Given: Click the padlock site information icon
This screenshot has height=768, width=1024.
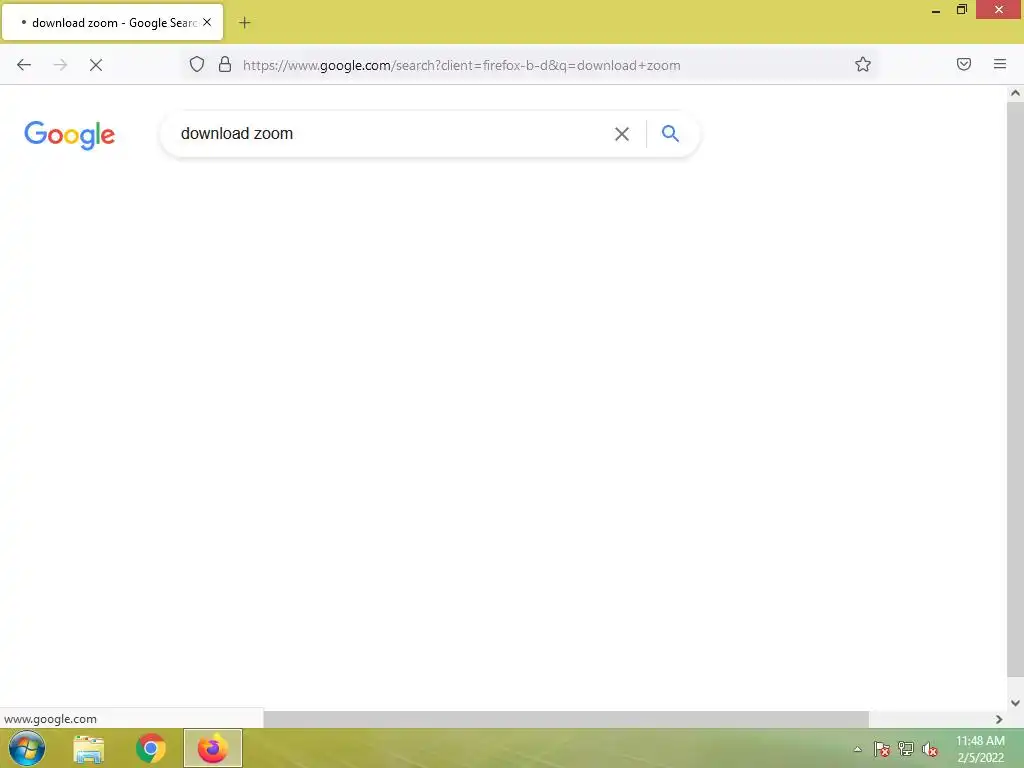Looking at the screenshot, I should click(225, 64).
